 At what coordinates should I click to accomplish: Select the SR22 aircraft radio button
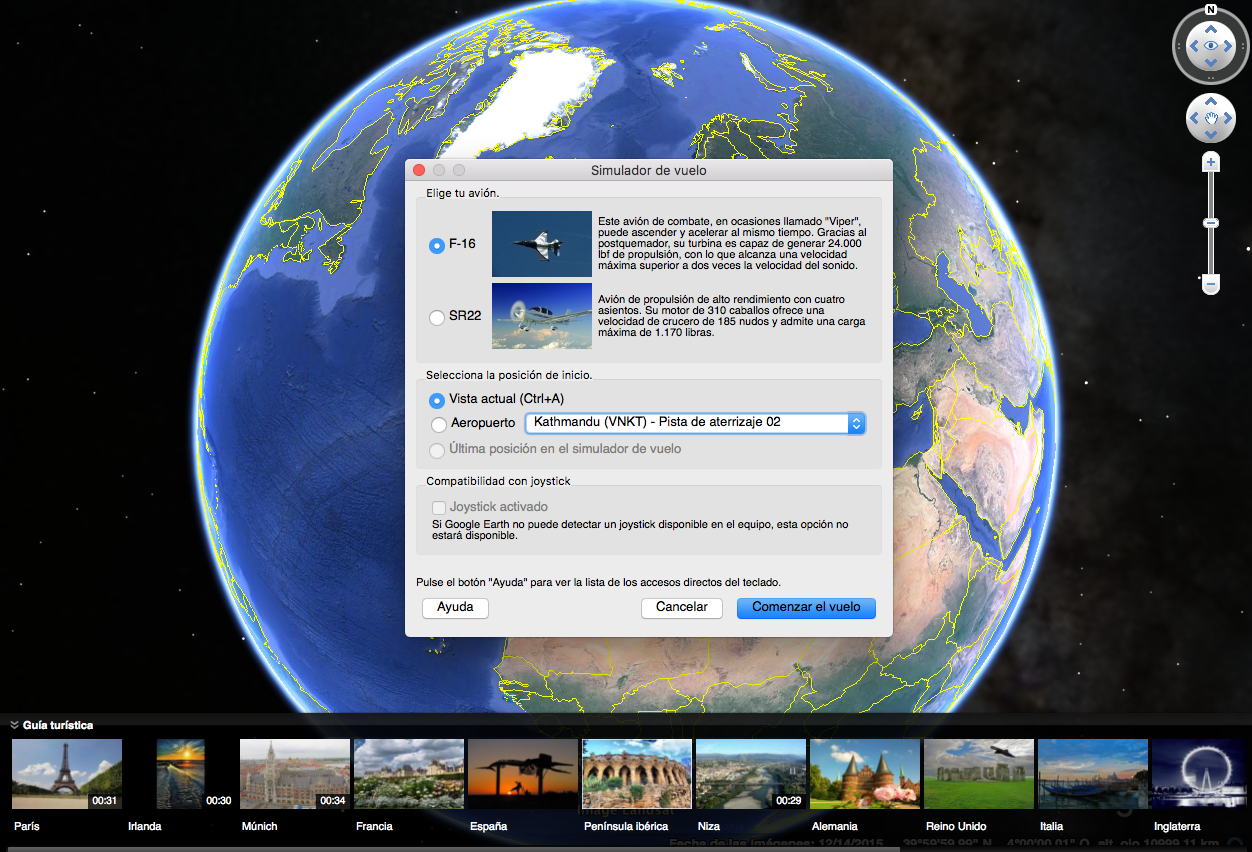436,317
